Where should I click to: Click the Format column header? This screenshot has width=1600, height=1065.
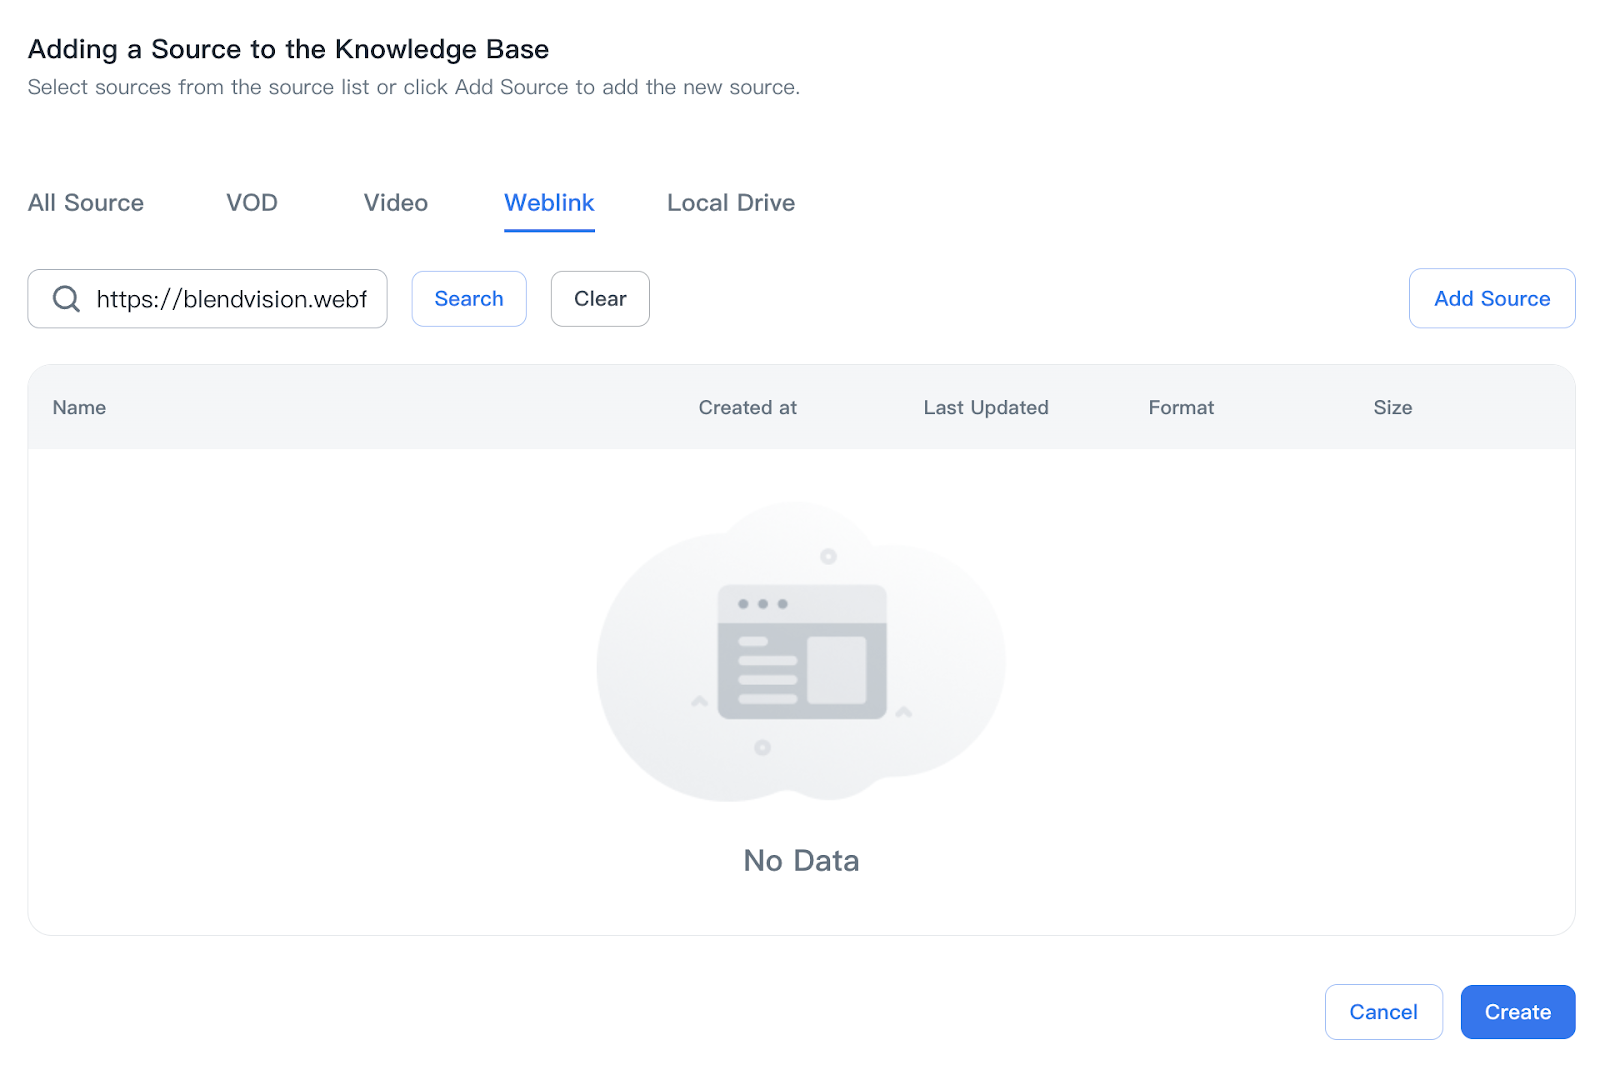(x=1180, y=408)
